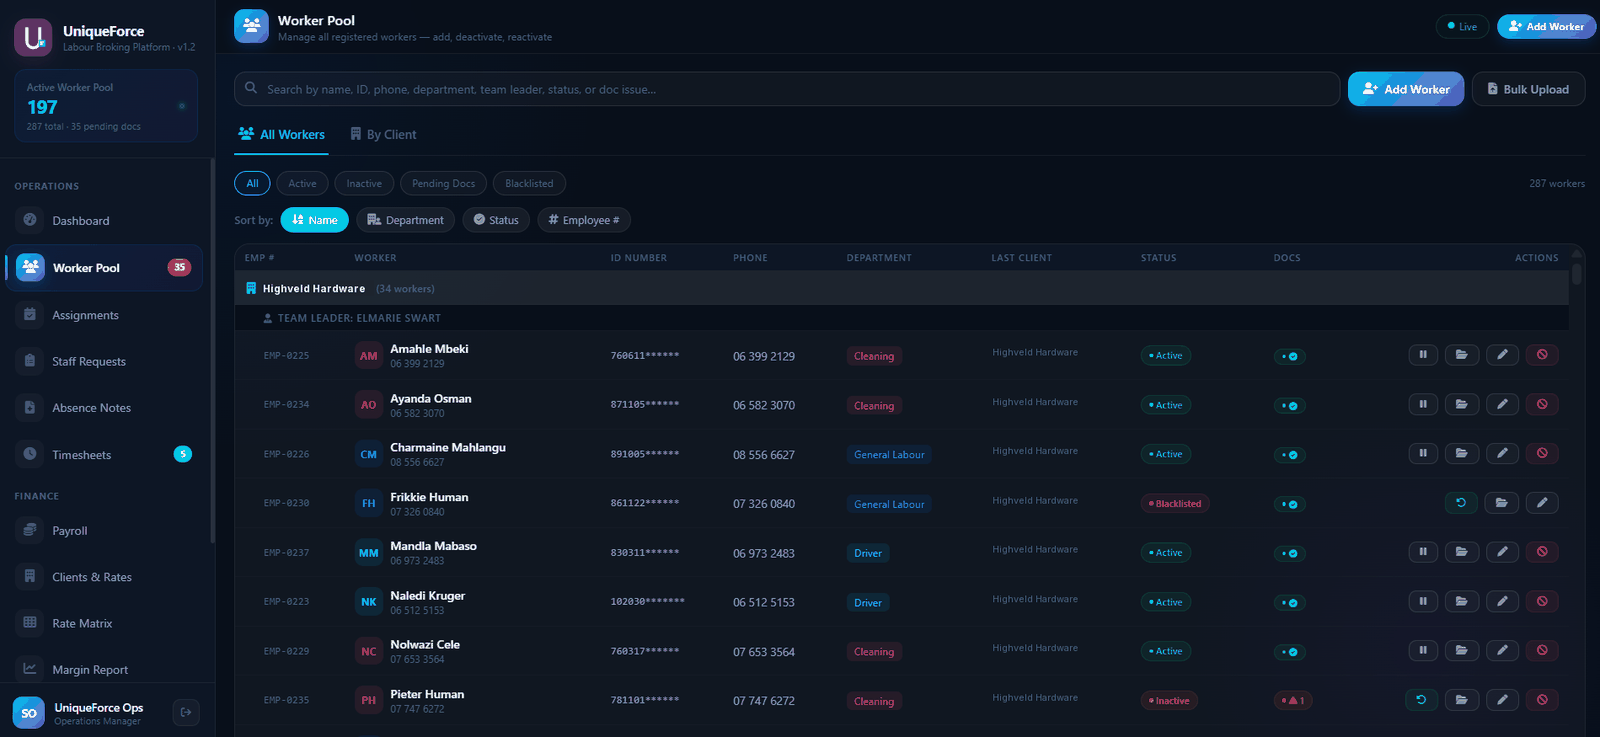Open documents folder for Naledi Kruger
The width and height of the screenshot is (1600, 737).
click(1461, 601)
